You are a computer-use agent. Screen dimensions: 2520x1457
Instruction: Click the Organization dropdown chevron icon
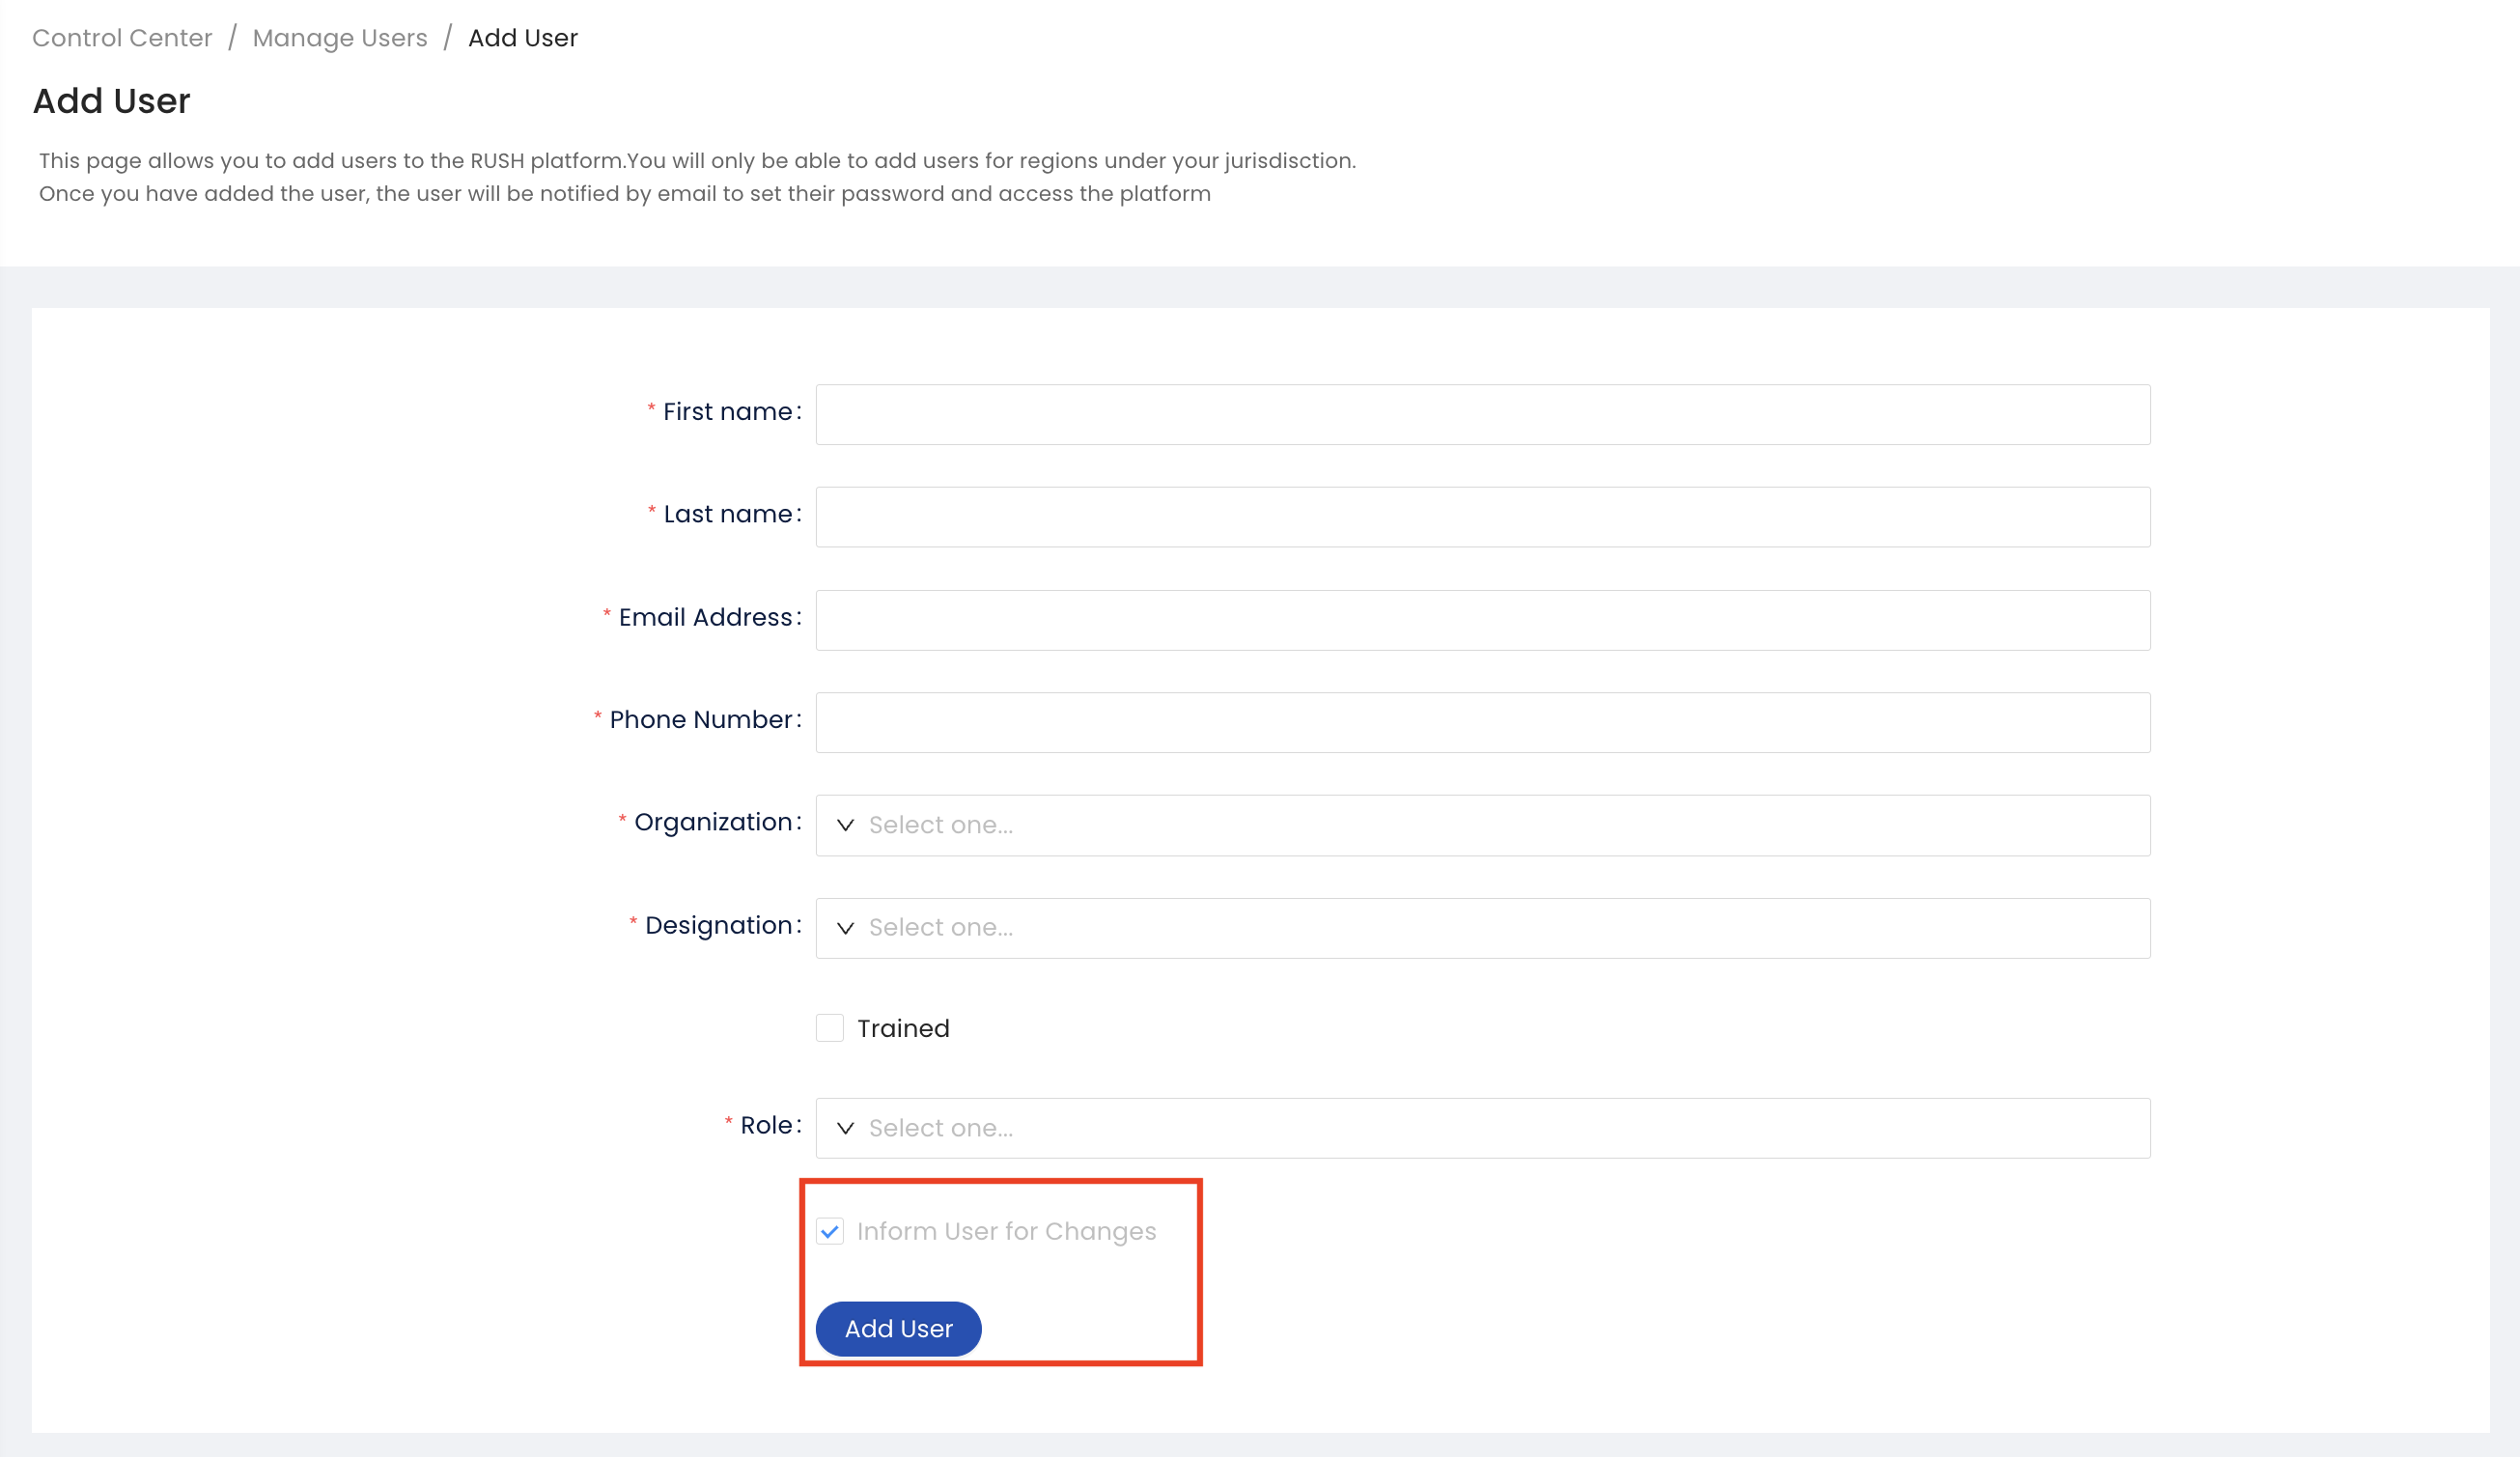tap(845, 825)
